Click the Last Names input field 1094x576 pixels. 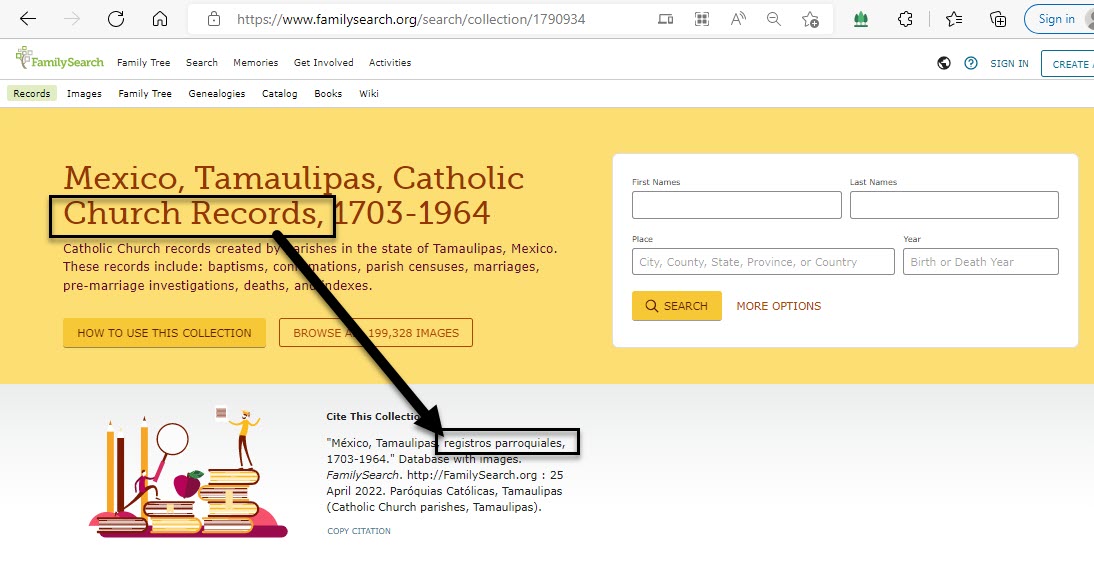point(954,205)
